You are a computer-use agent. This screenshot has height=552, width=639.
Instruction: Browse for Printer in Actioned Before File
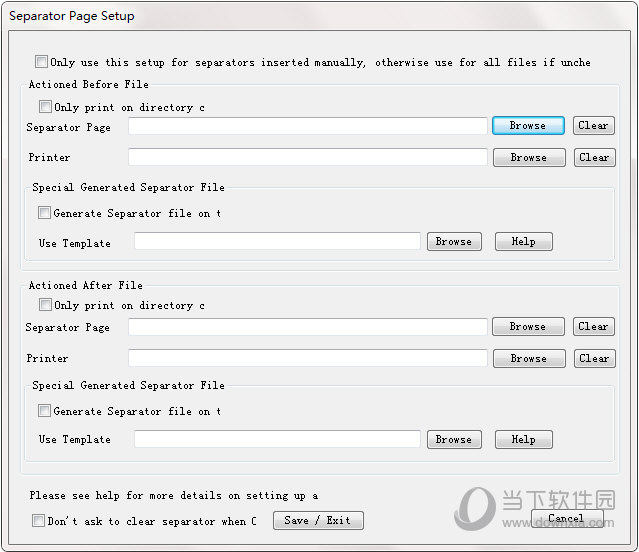528,158
